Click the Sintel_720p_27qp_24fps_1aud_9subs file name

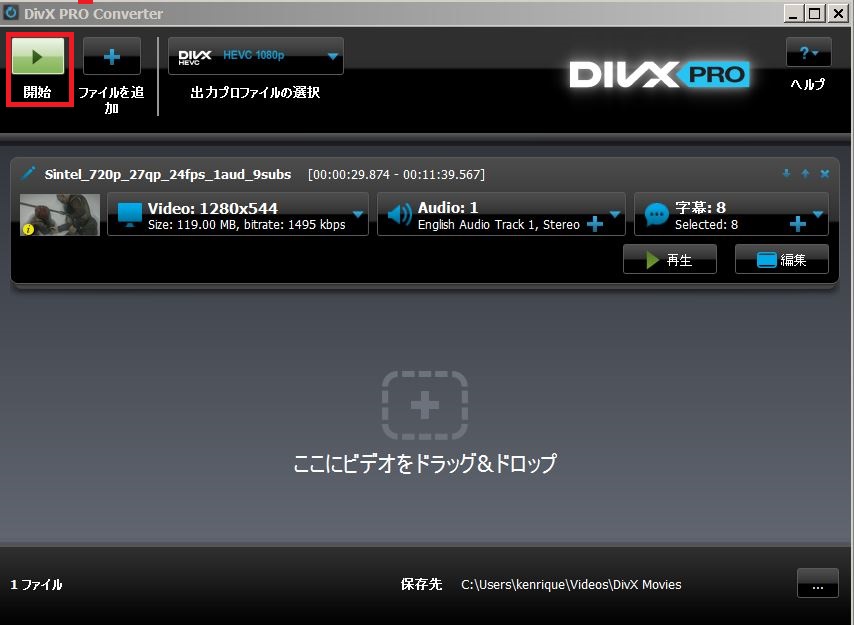168,174
